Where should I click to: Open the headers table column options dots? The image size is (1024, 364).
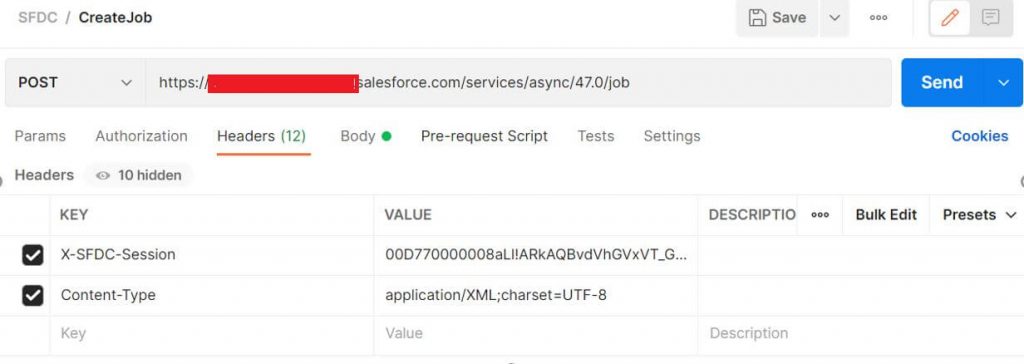tap(820, 215)
